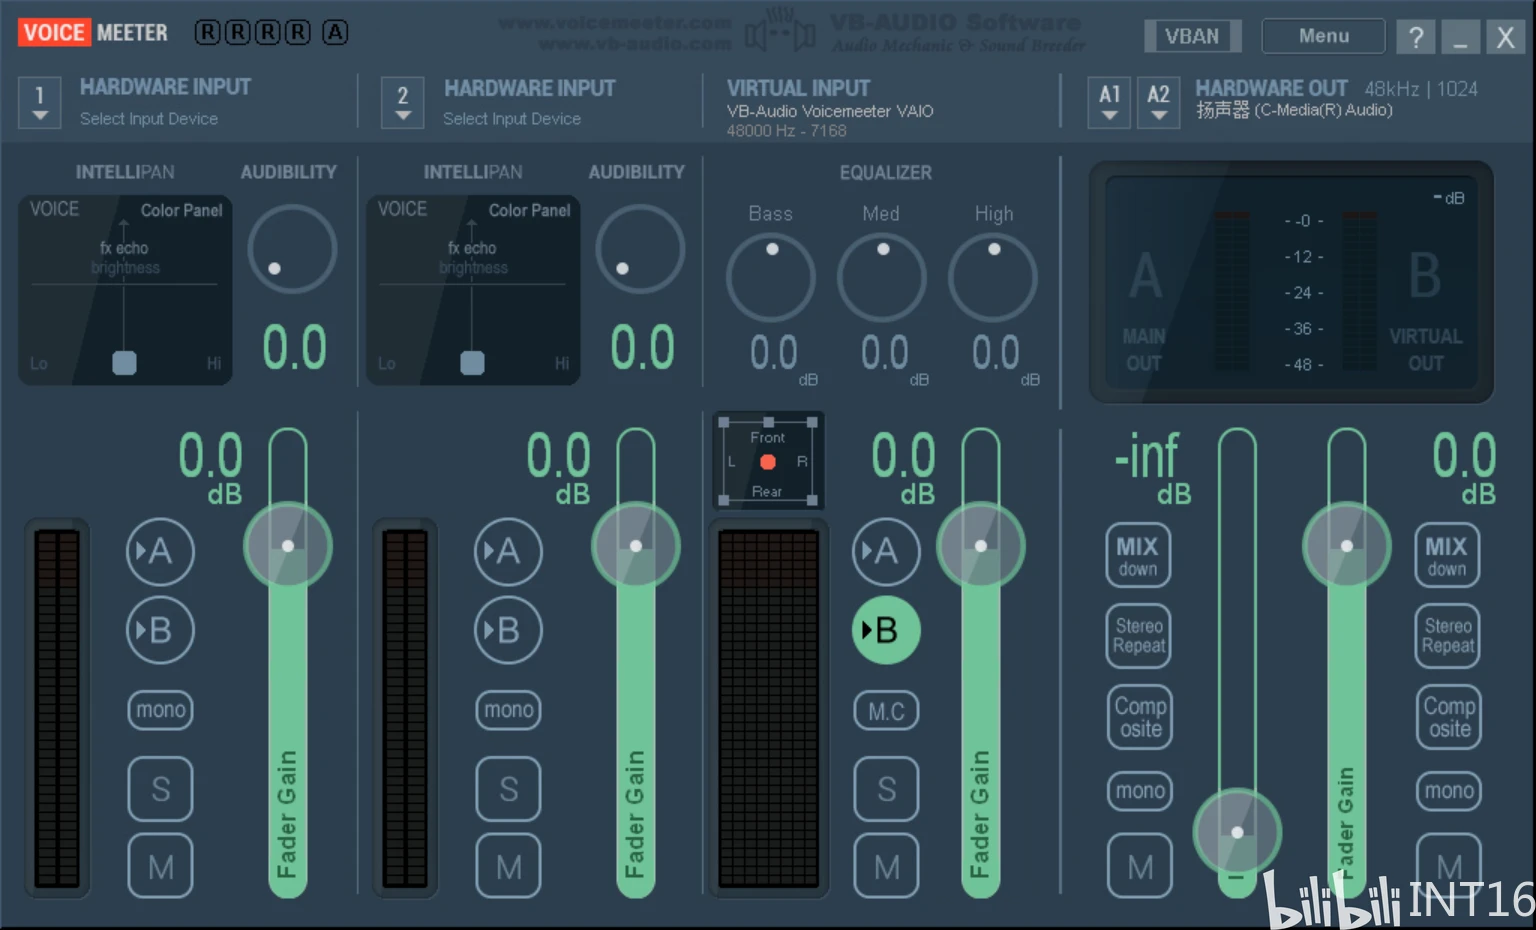Click the High equalizer knob
1536x930 pixels.
(993, 277)
